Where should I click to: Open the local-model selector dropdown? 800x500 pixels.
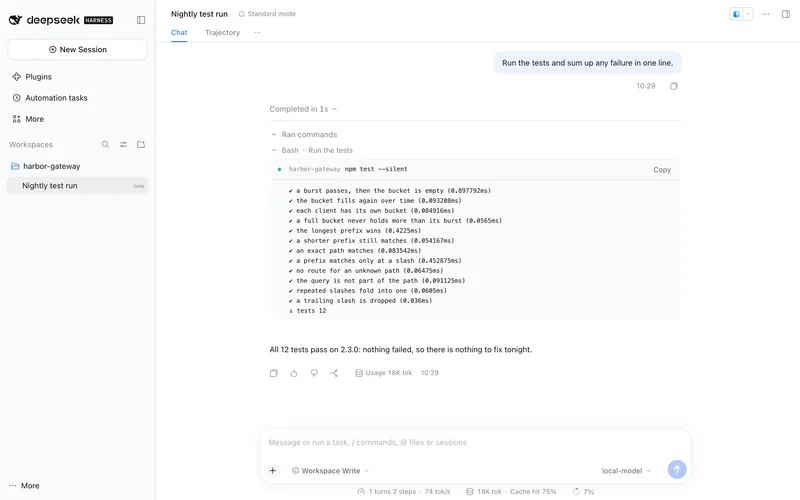[627, 471]
